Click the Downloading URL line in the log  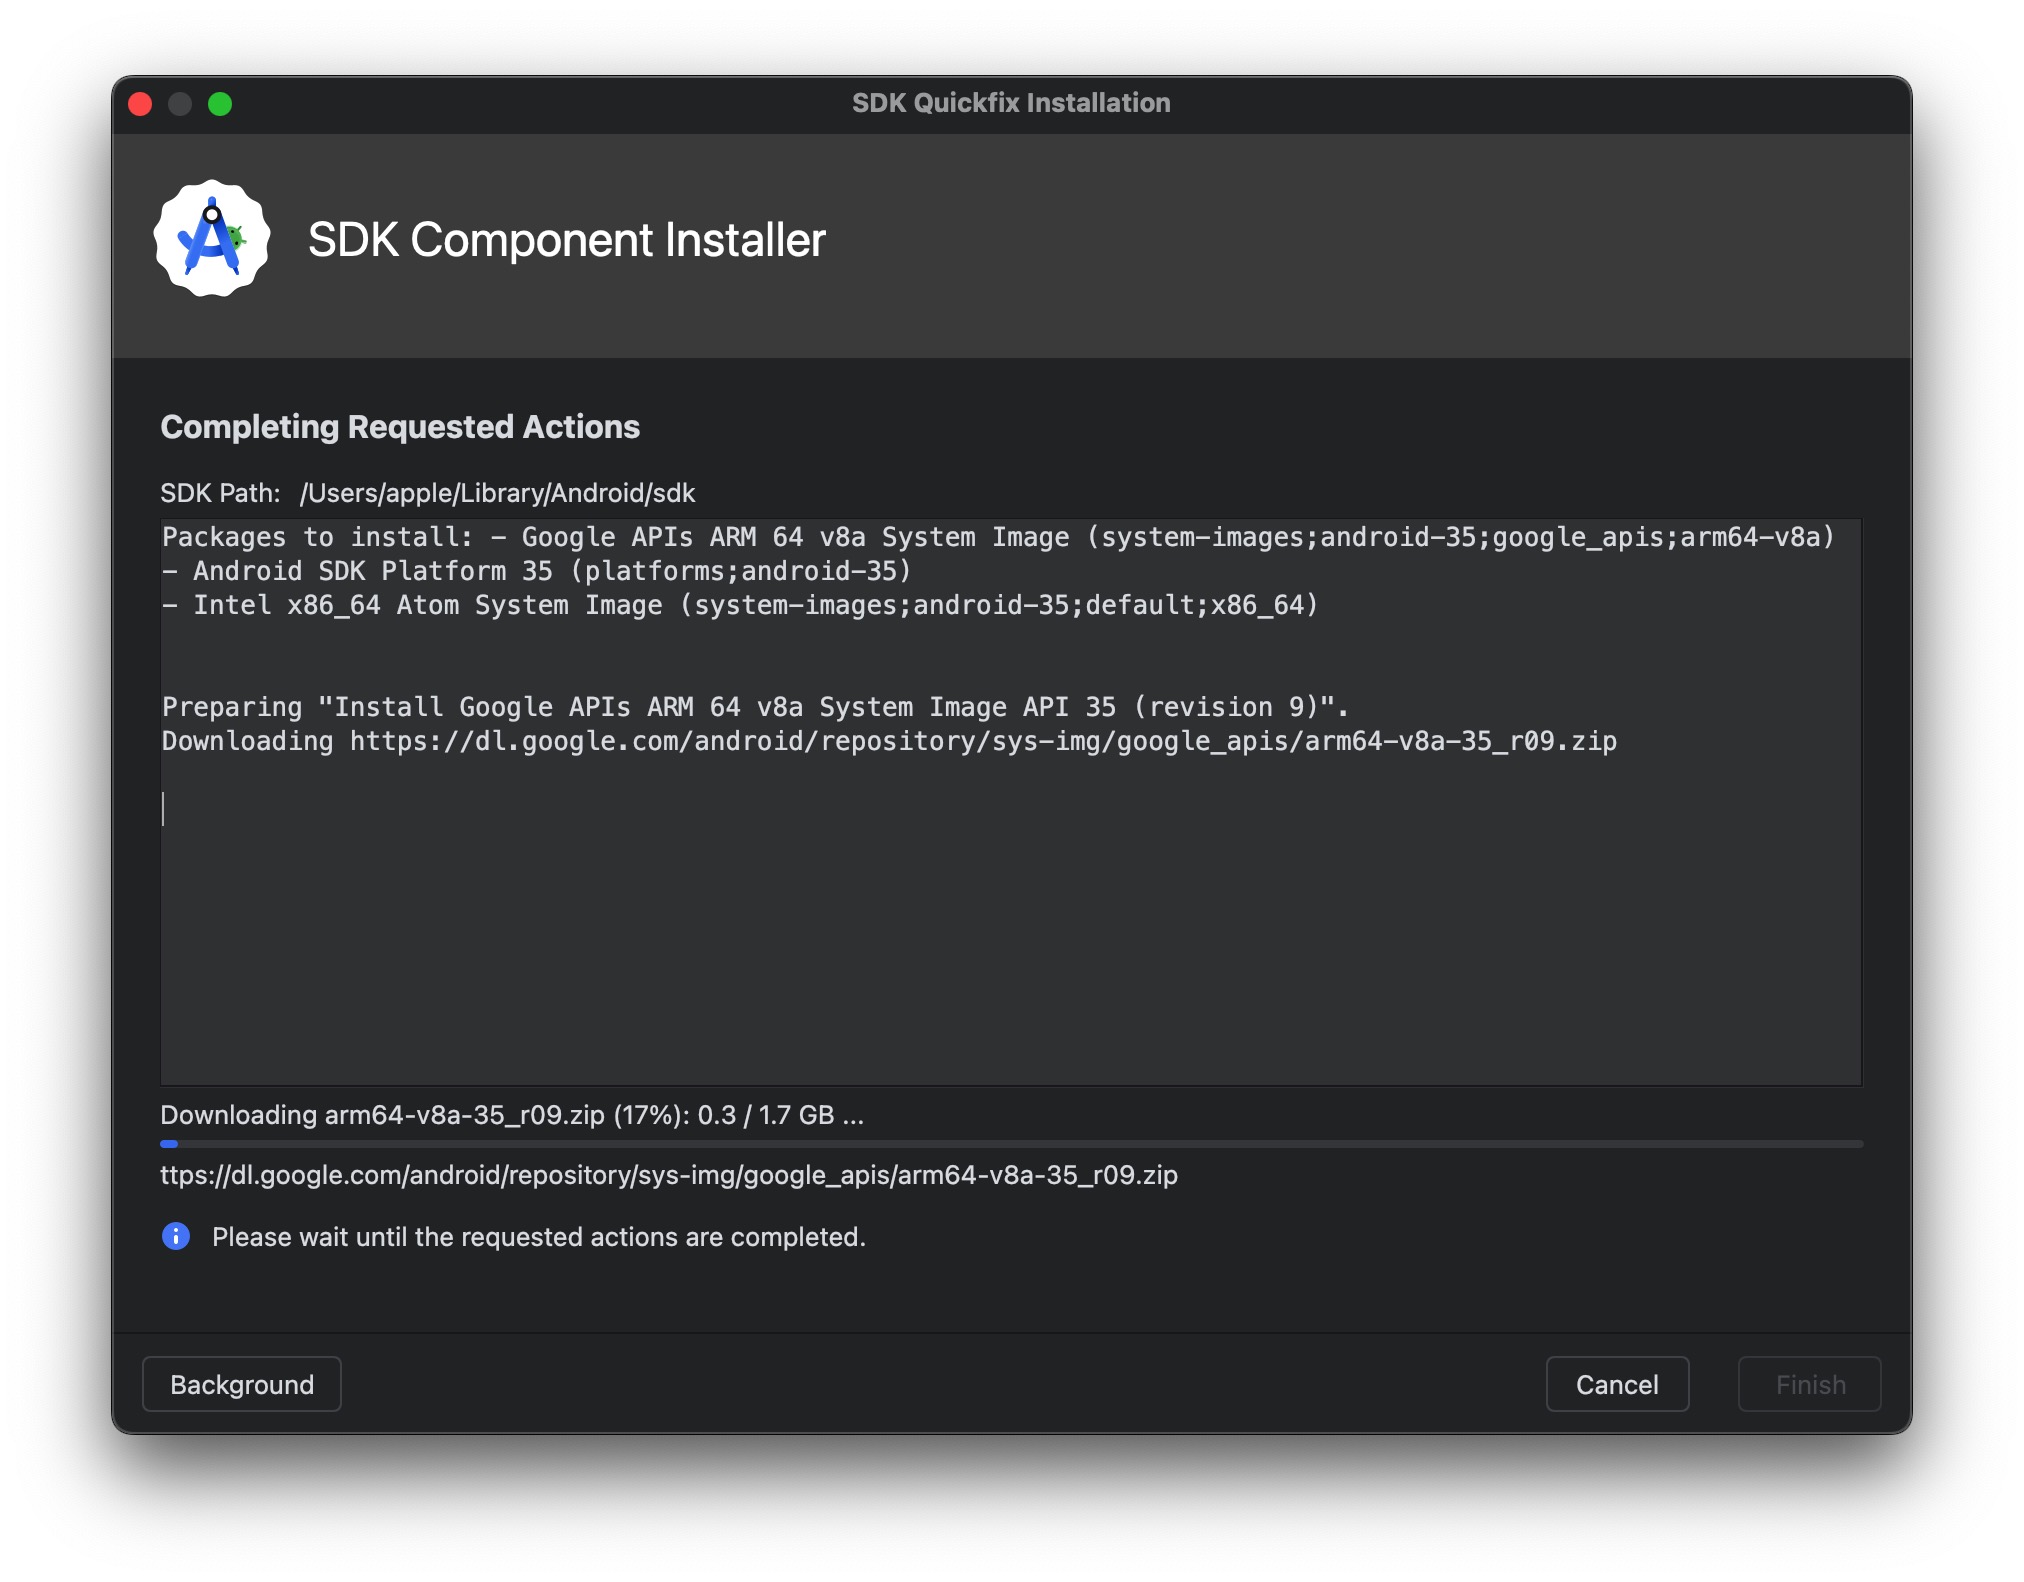tap(888, 741)
